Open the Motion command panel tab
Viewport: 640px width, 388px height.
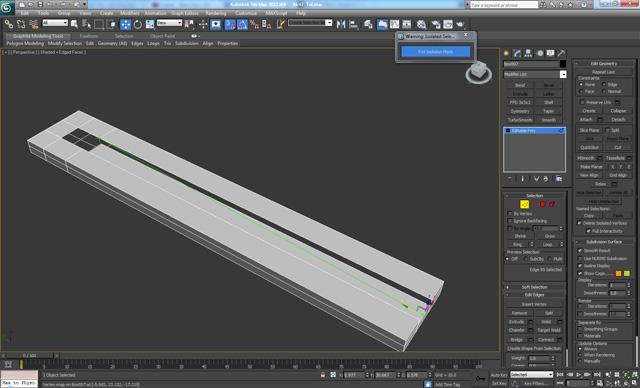point(540,53)
